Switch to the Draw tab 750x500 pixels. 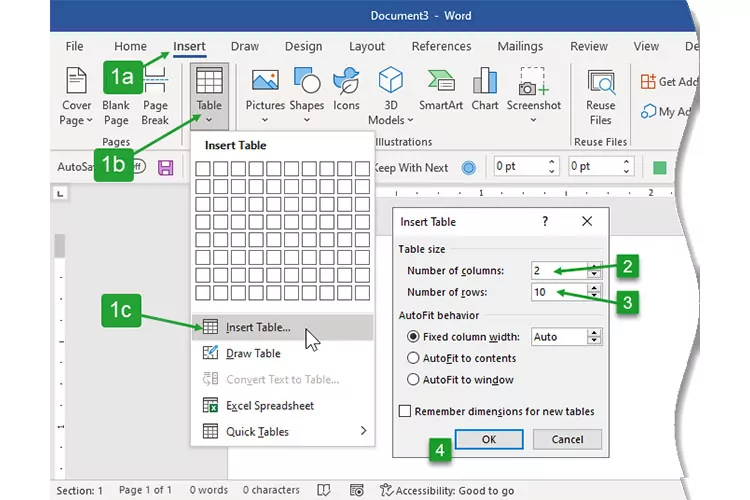(x=244, y=46)
